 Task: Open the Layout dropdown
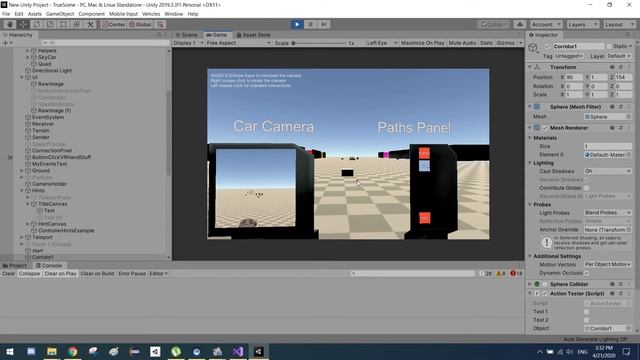tap(619, 24)
